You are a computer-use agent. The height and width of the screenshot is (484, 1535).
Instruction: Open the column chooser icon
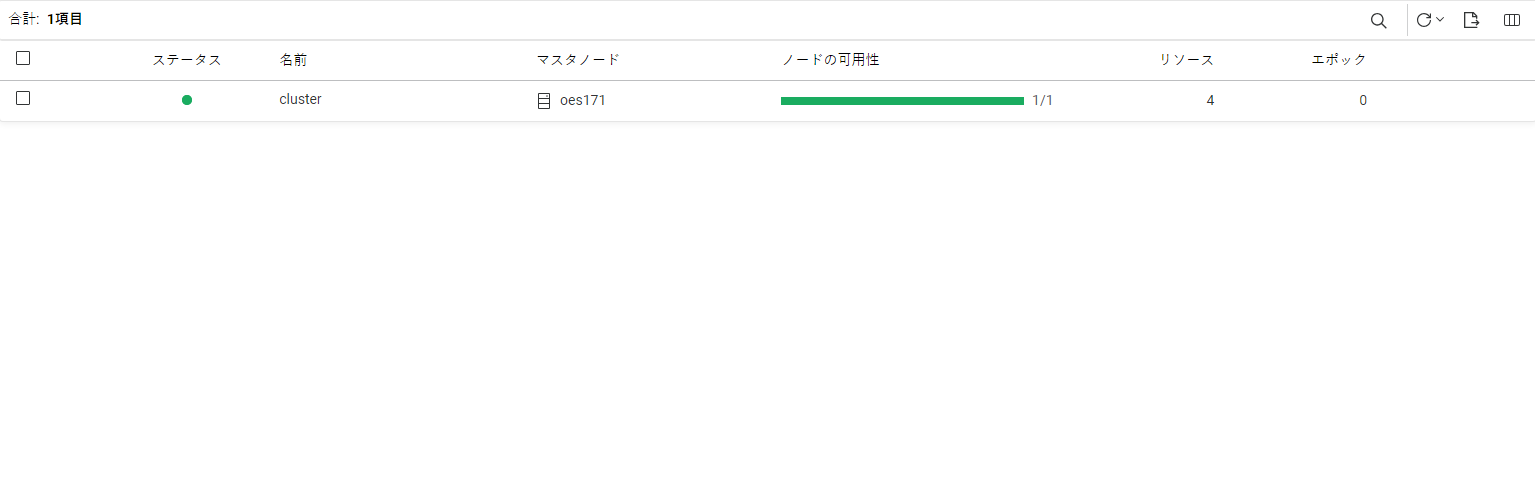pos(1512,20)
